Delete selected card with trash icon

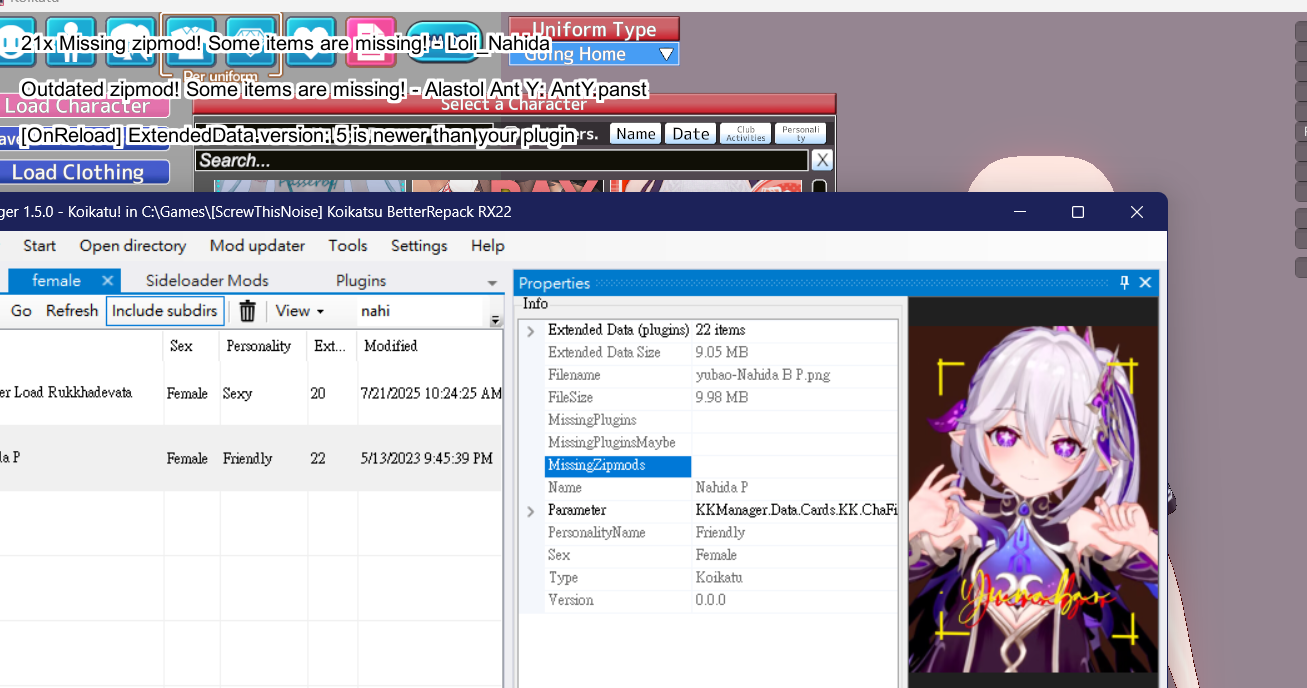pyautogui.click(x=247, y=311)
